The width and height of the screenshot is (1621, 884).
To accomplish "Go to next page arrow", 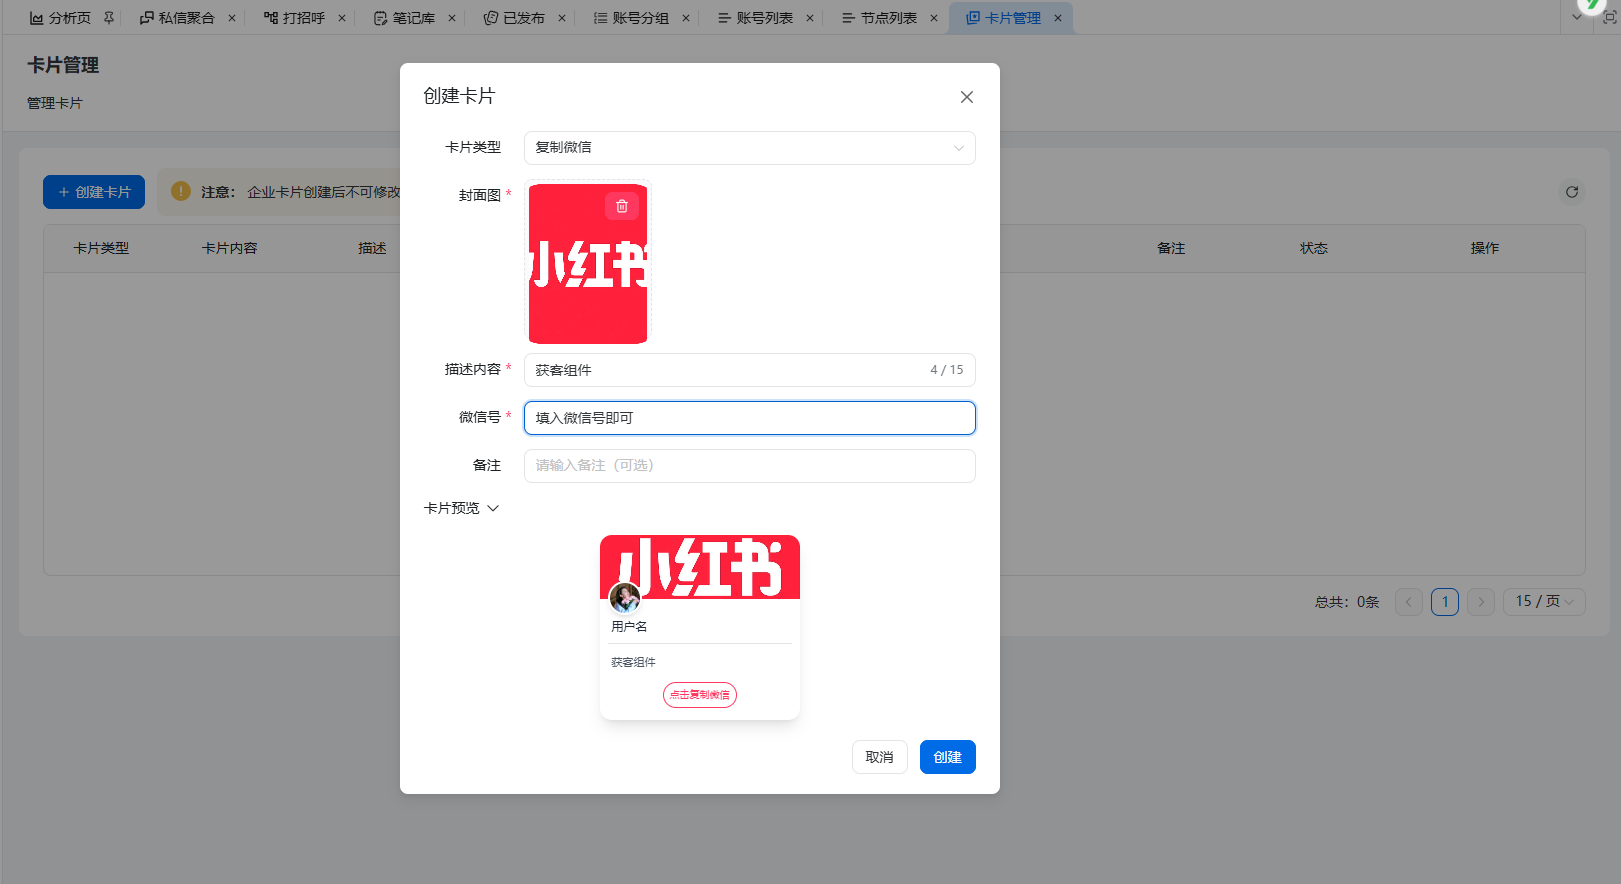I will point(1481,602).
